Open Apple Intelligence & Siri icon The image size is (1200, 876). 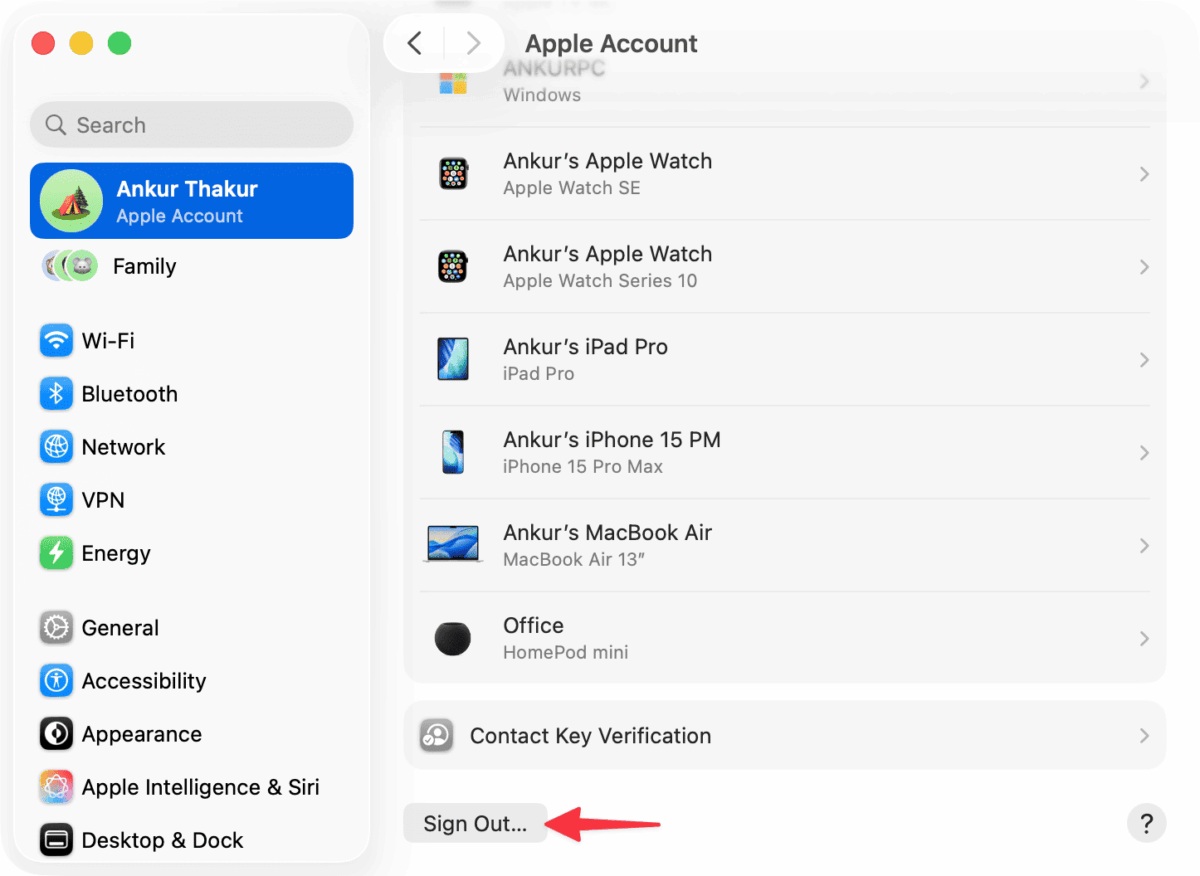click(x=56, y=787)
